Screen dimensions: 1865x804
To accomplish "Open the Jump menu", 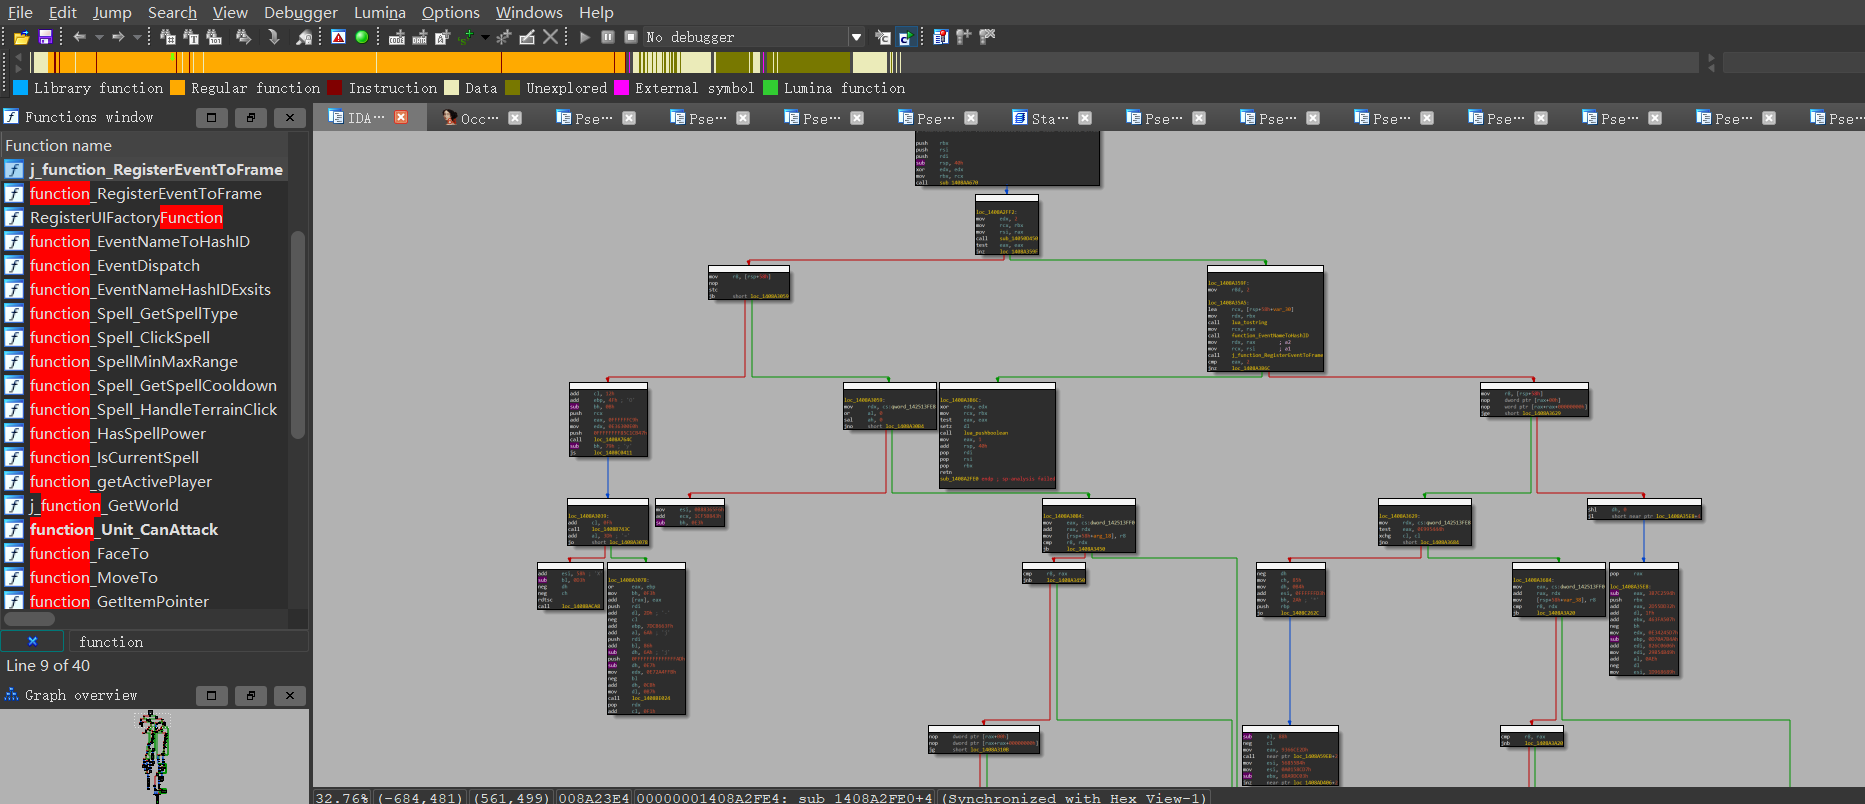I will 112,12.
